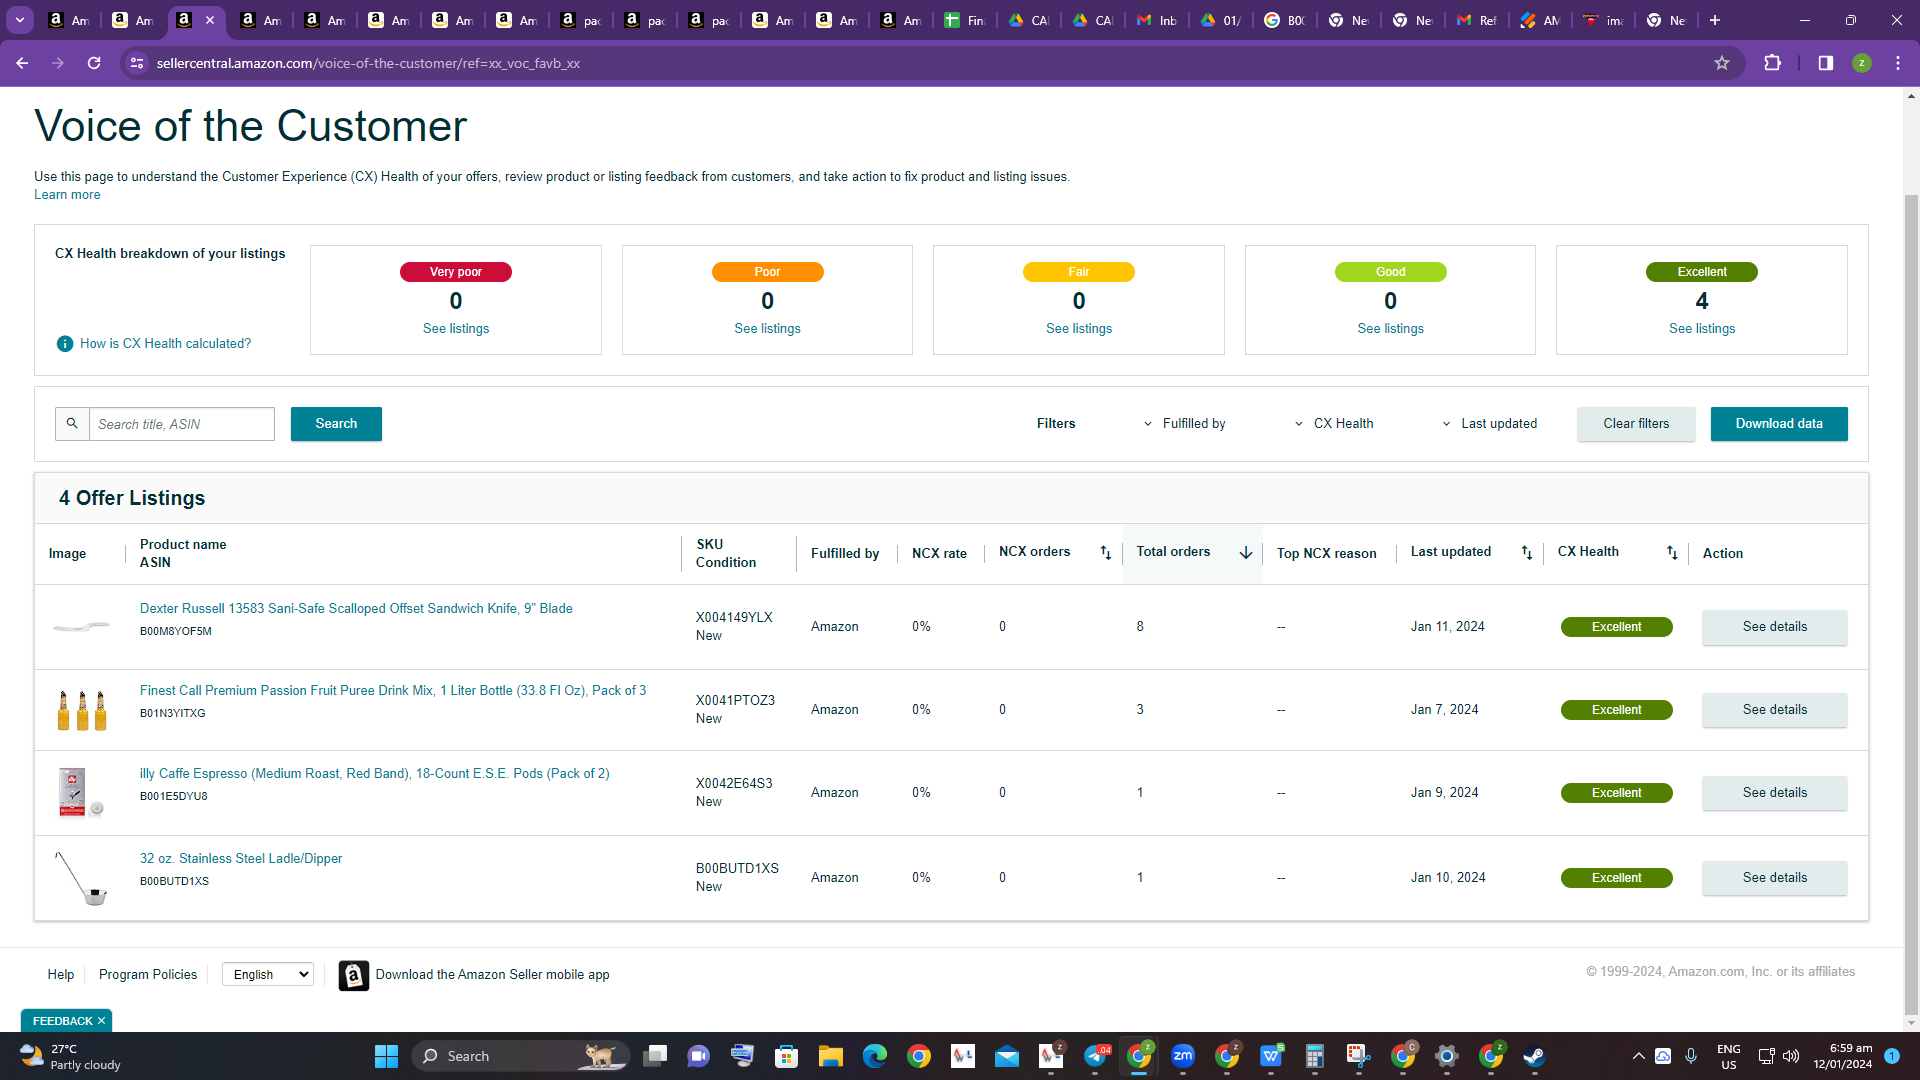Open How is CX Health calculated link
The height and width of the screenshot is (1080, 1920).
pyautogui.click(x=166, y=344)
